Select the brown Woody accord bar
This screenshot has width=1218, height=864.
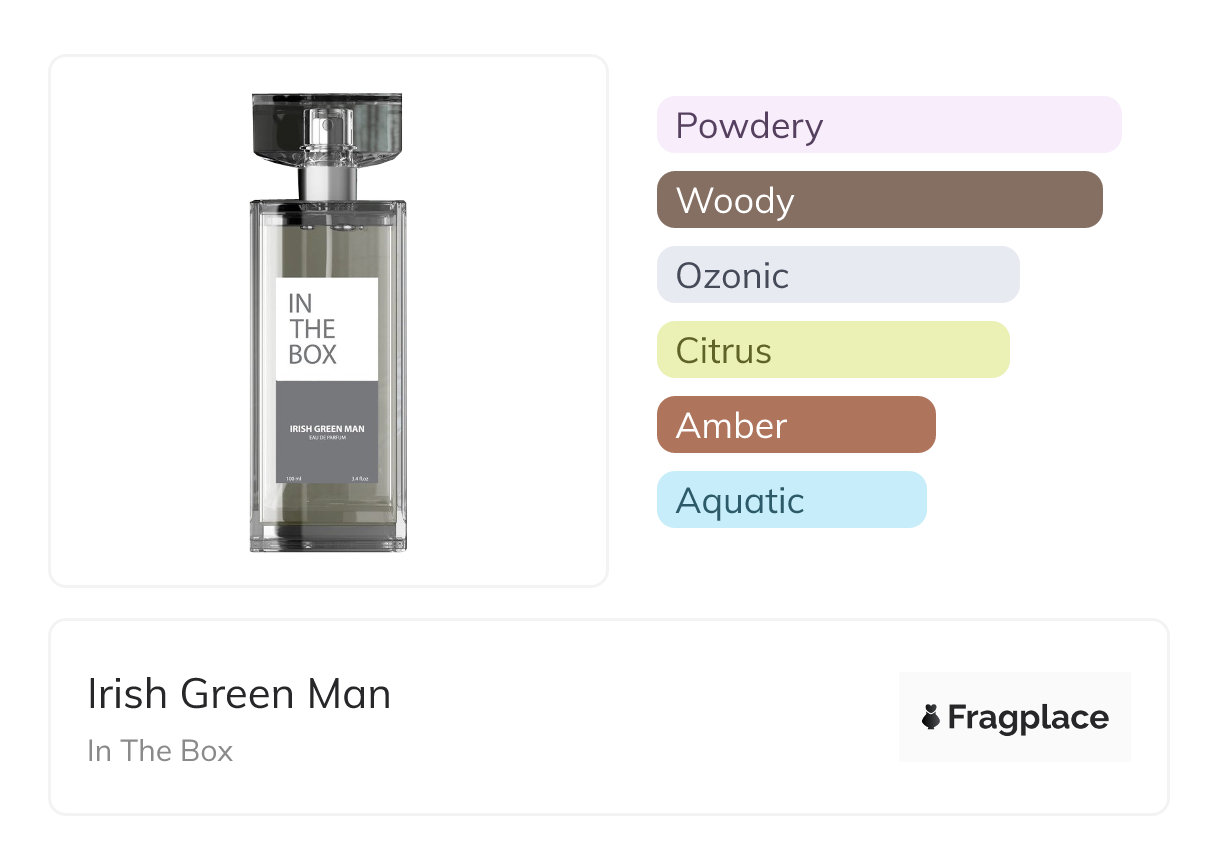coord(879,200)
